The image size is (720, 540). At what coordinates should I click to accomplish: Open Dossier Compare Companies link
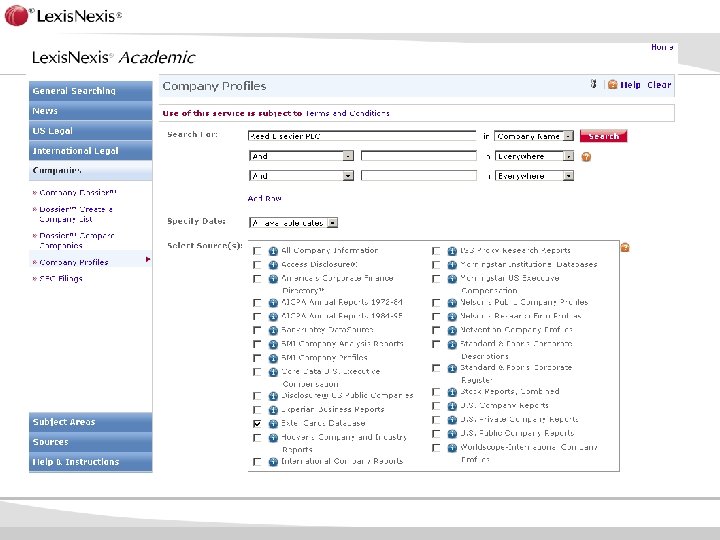[x=77, y=240]
